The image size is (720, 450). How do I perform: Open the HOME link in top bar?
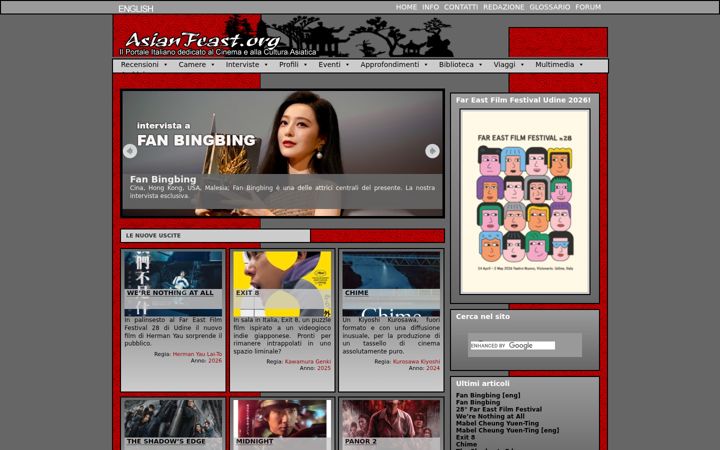point(406,7)
